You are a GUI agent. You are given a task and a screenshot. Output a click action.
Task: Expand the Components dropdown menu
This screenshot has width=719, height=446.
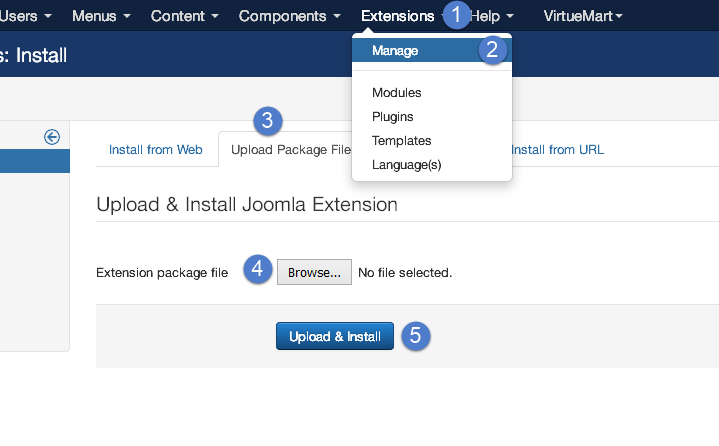click(289, 16)
